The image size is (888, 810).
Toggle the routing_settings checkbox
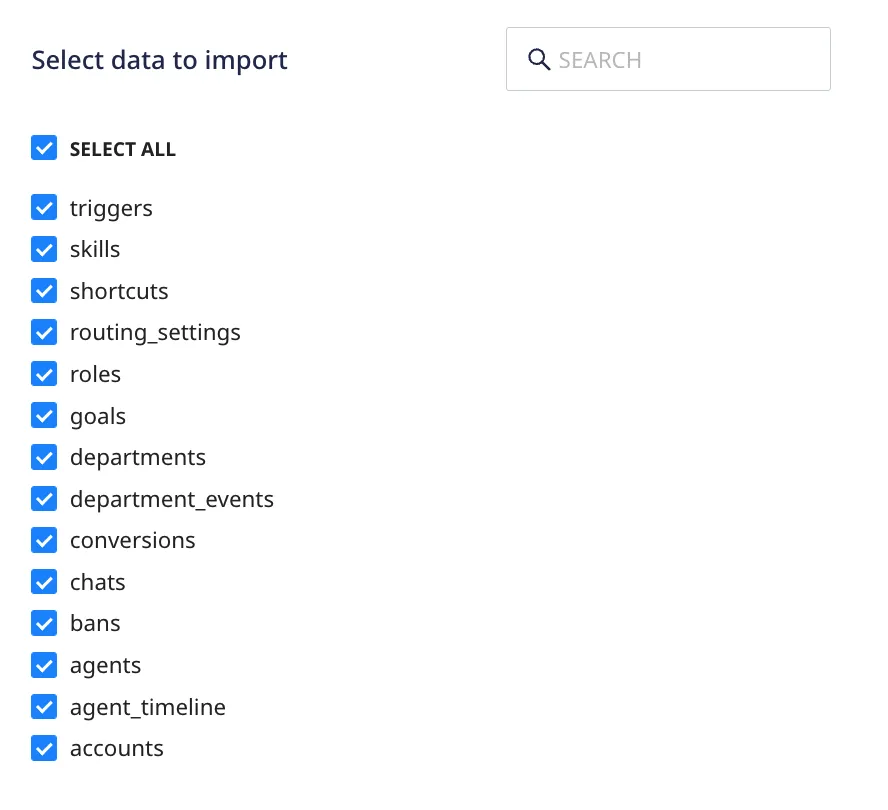point(44,332)
